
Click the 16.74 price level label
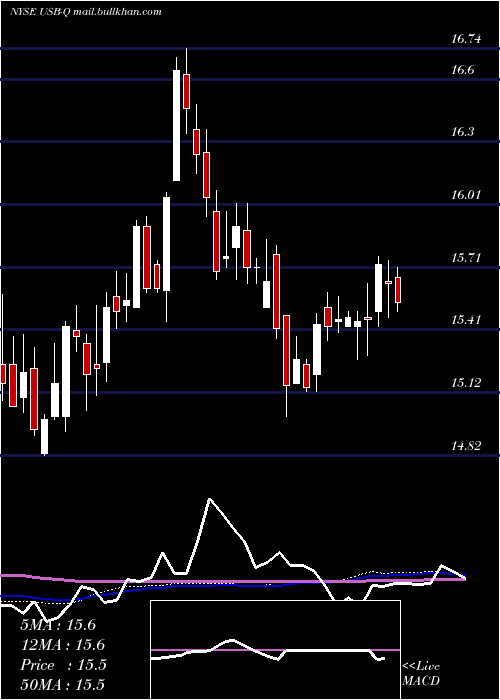tap(466, 39)
